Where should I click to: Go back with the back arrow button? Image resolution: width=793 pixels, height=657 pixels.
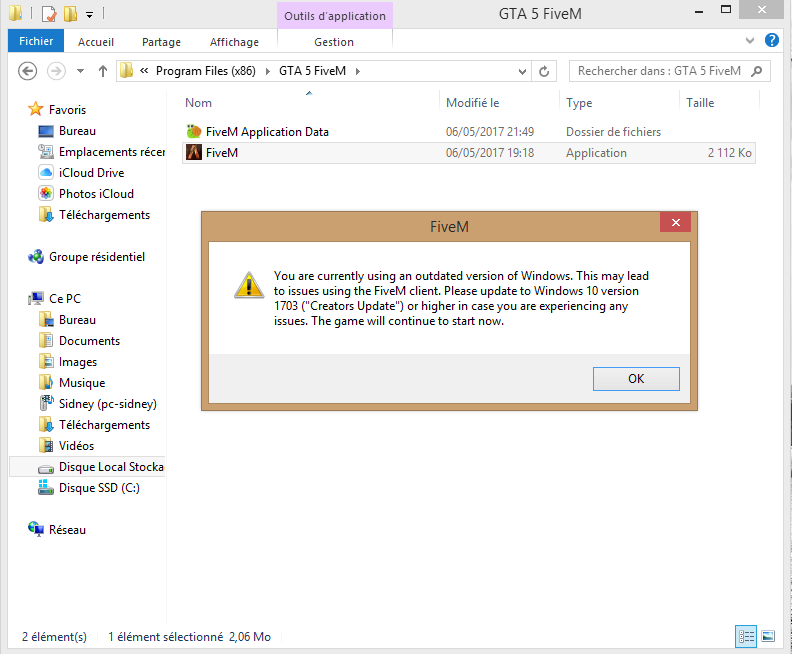(x=27, y=71)
